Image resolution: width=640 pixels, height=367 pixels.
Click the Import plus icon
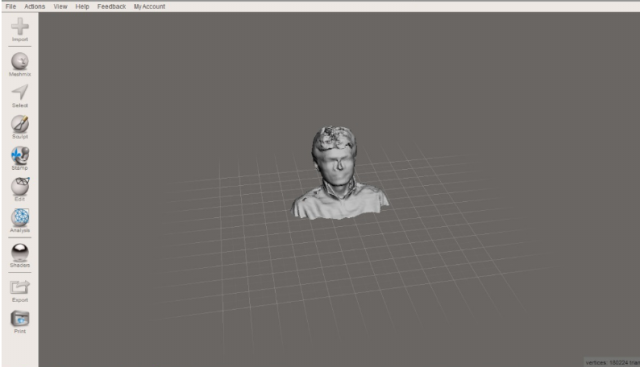20,27
